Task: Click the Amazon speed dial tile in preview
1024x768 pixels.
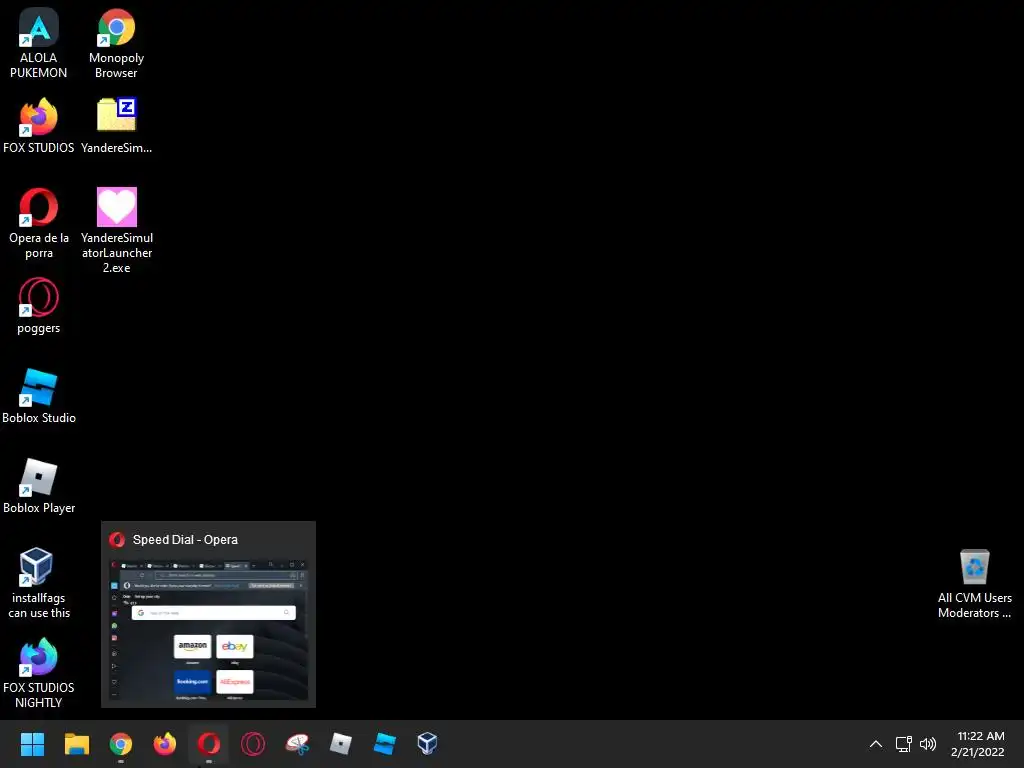Action: pos(193,646)
